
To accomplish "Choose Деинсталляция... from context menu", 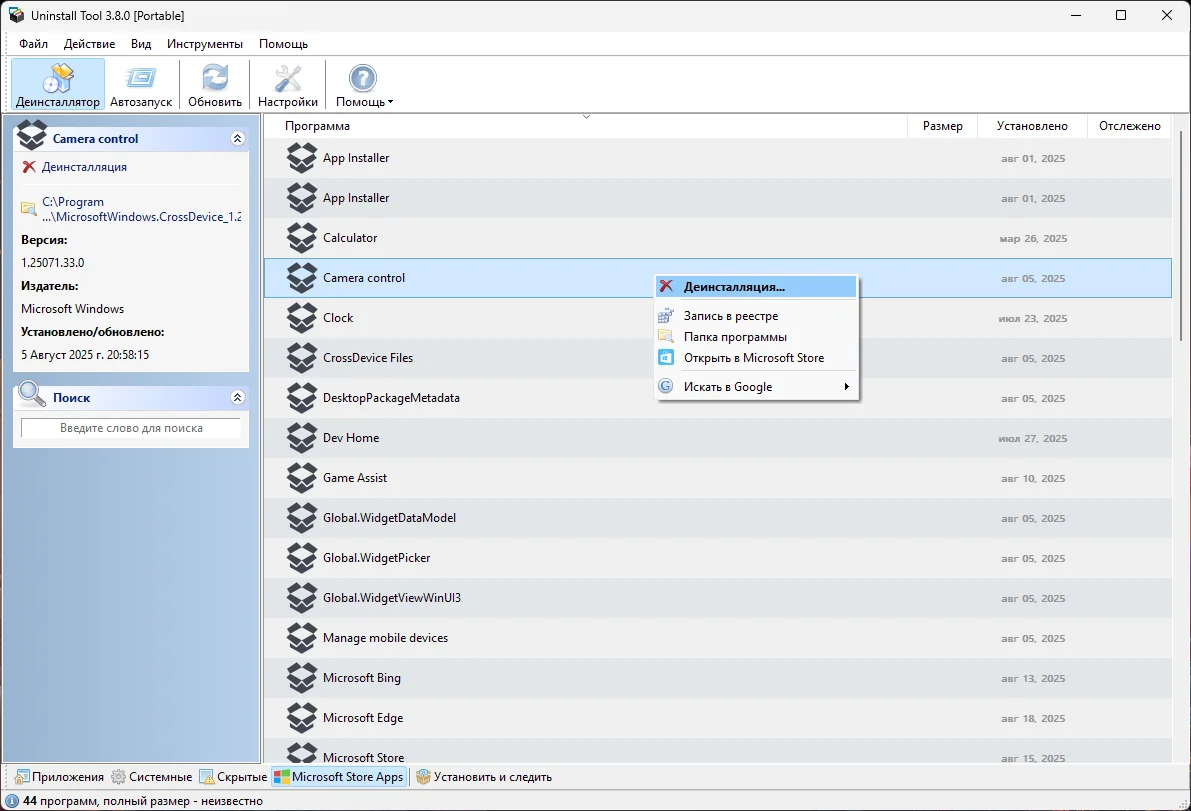I will pyautogui.click(x=734, y=287).
